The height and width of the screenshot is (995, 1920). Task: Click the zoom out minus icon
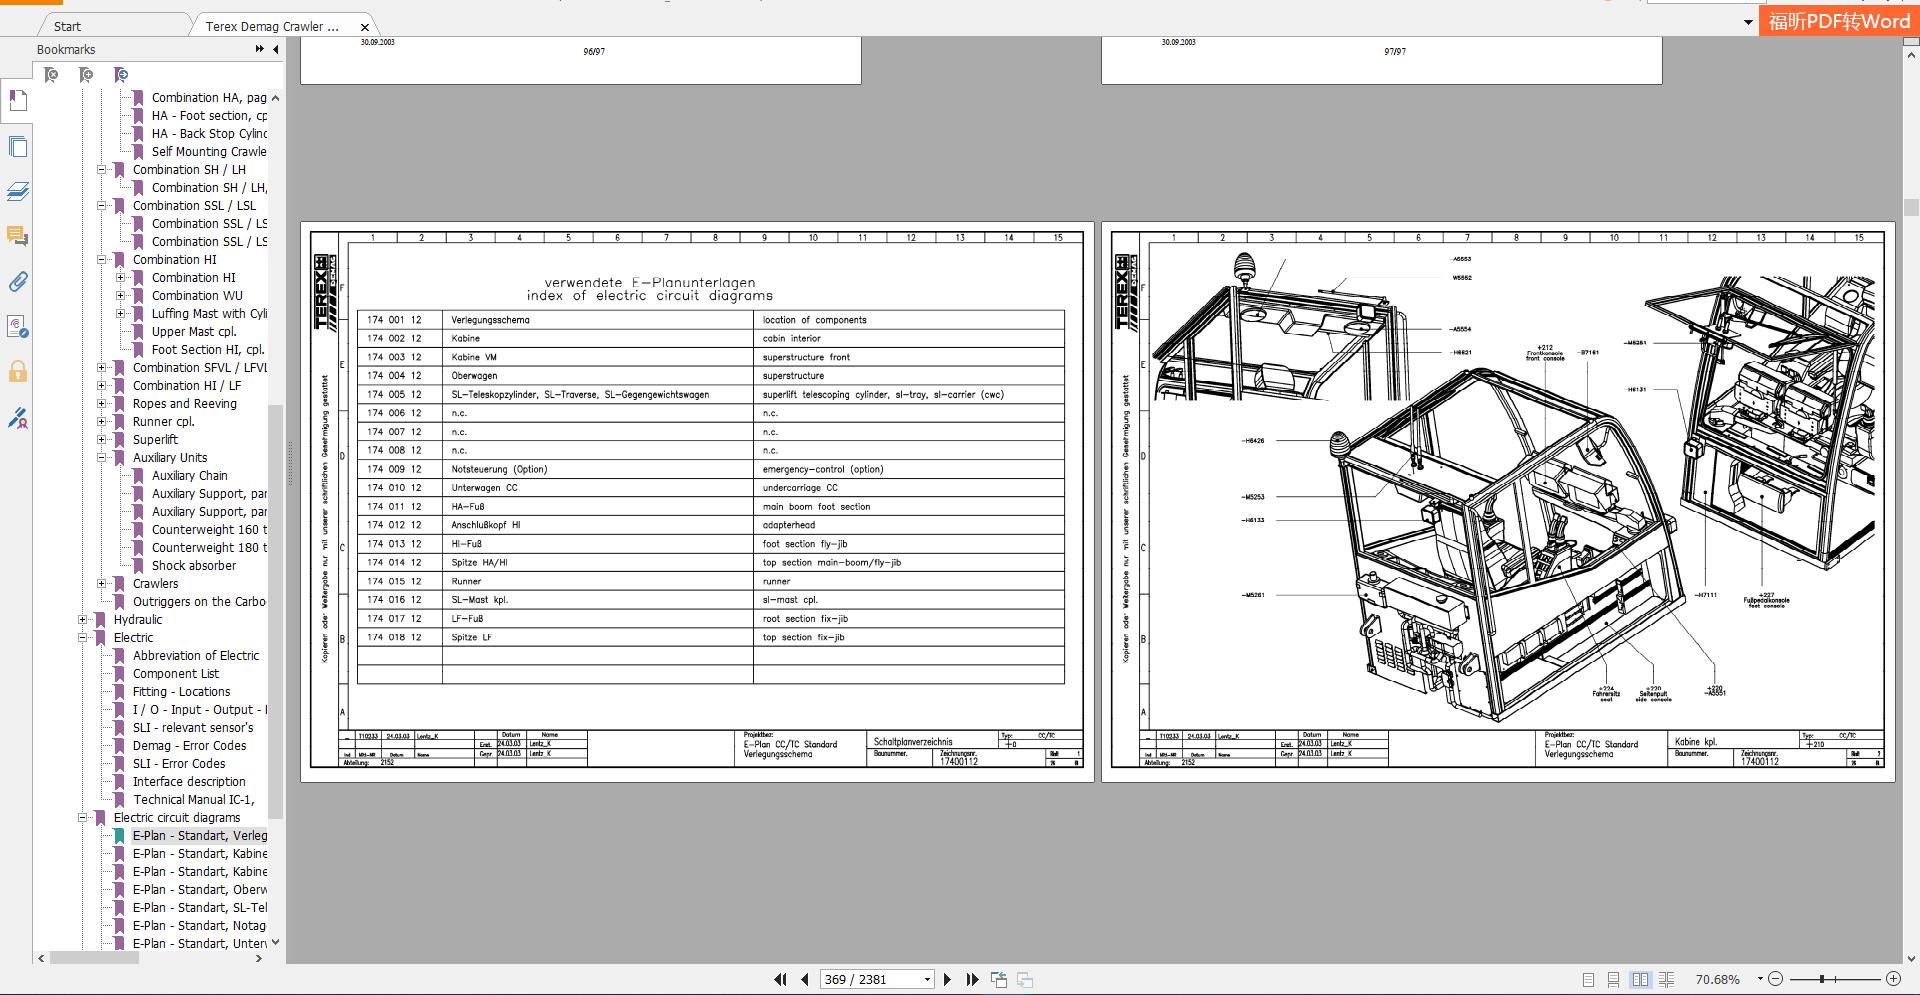[1775, 980]
